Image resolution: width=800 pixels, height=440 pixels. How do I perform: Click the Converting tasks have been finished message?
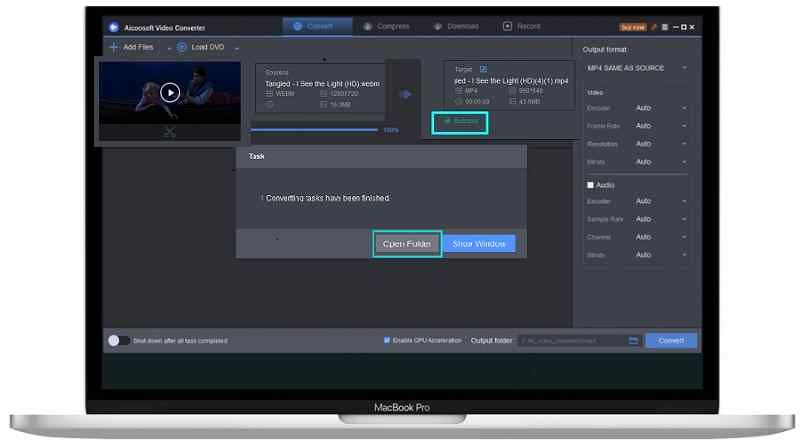point(327,198)
